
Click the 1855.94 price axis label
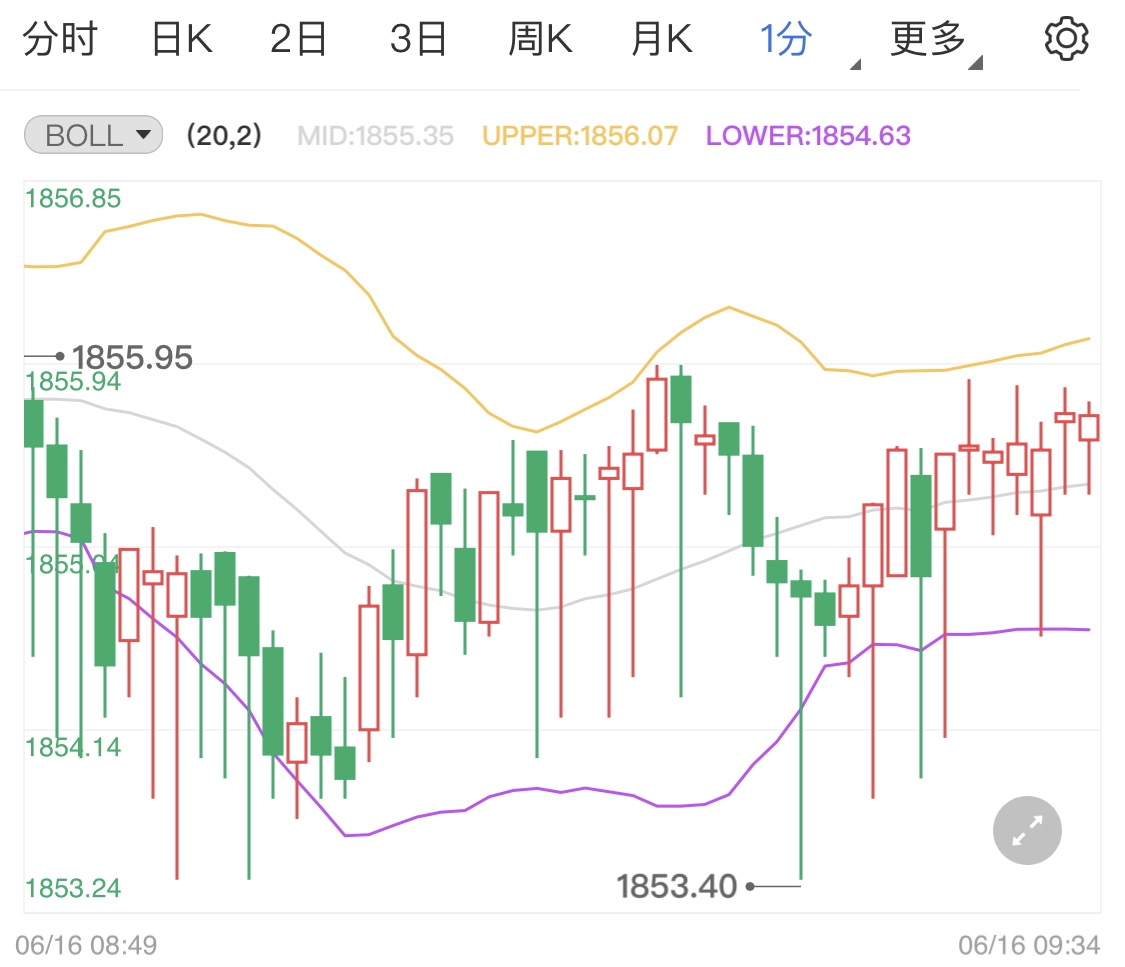click(73, 382)
